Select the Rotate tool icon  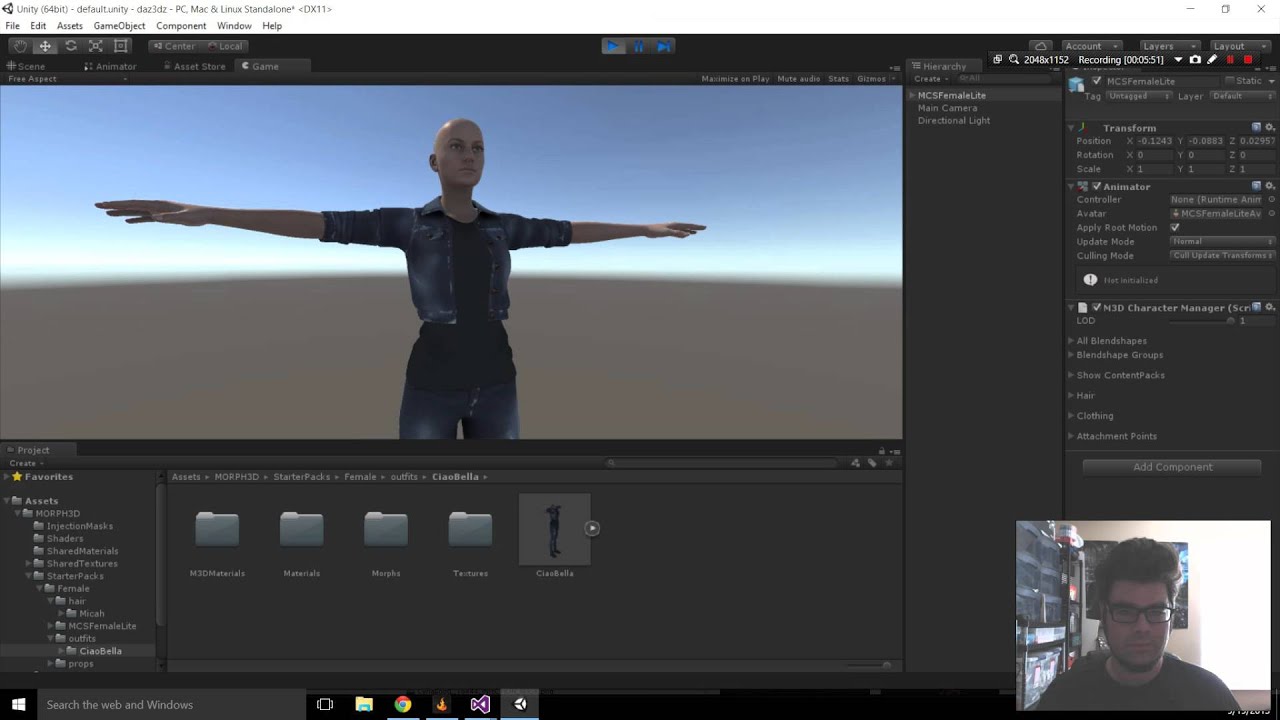[x=70, y=46]
